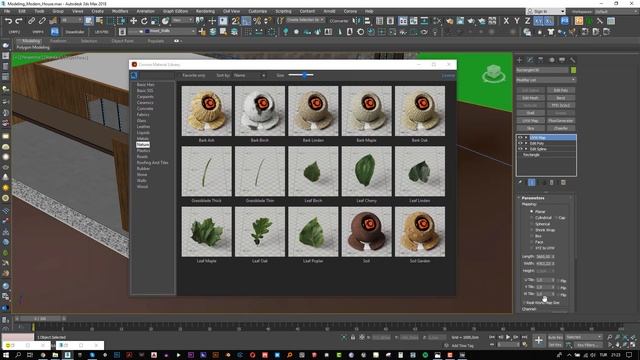Open Configure Modifier Sets icon

[x=563, y=182]
